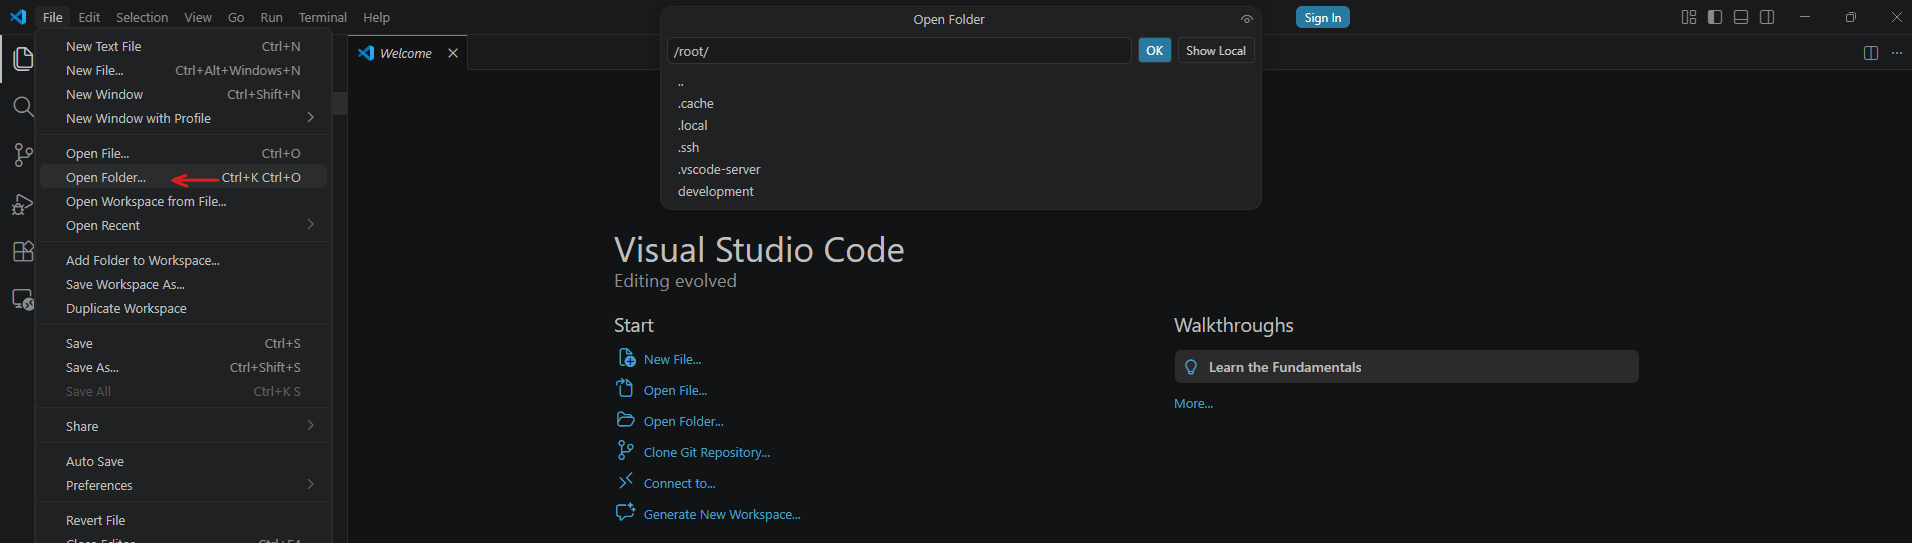The width and height of the screenshot is (1912, 543).
Task: Select Duplicate Workspace
Action: [183, 308]
